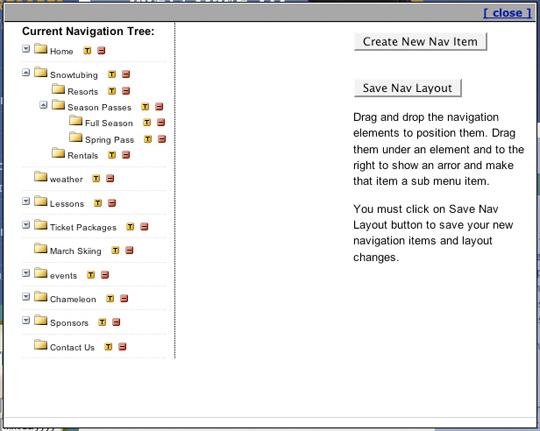Click red minus icon next to Snowtubing
This screenshot has height=431, width=540.
(x=126, y=74)
